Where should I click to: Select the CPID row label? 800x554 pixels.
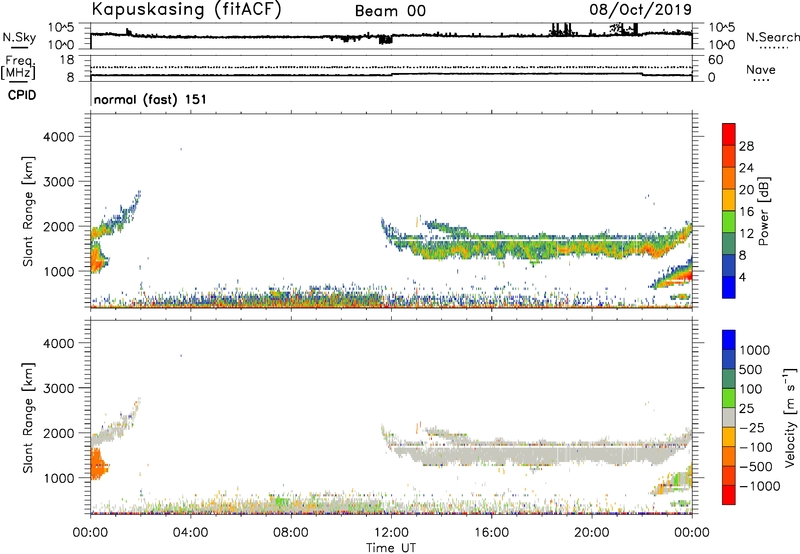[22, 95]
